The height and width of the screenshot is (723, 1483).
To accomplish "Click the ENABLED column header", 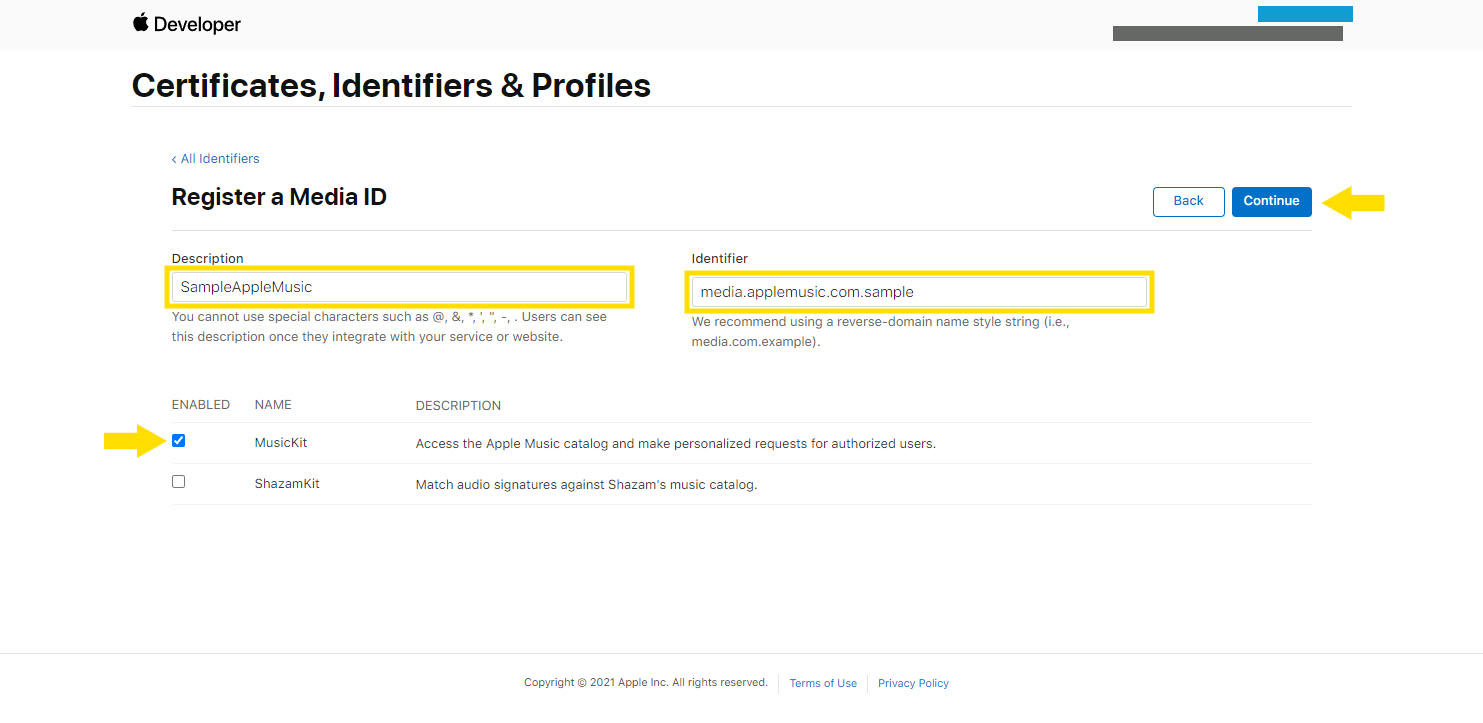I will (201, 405).
